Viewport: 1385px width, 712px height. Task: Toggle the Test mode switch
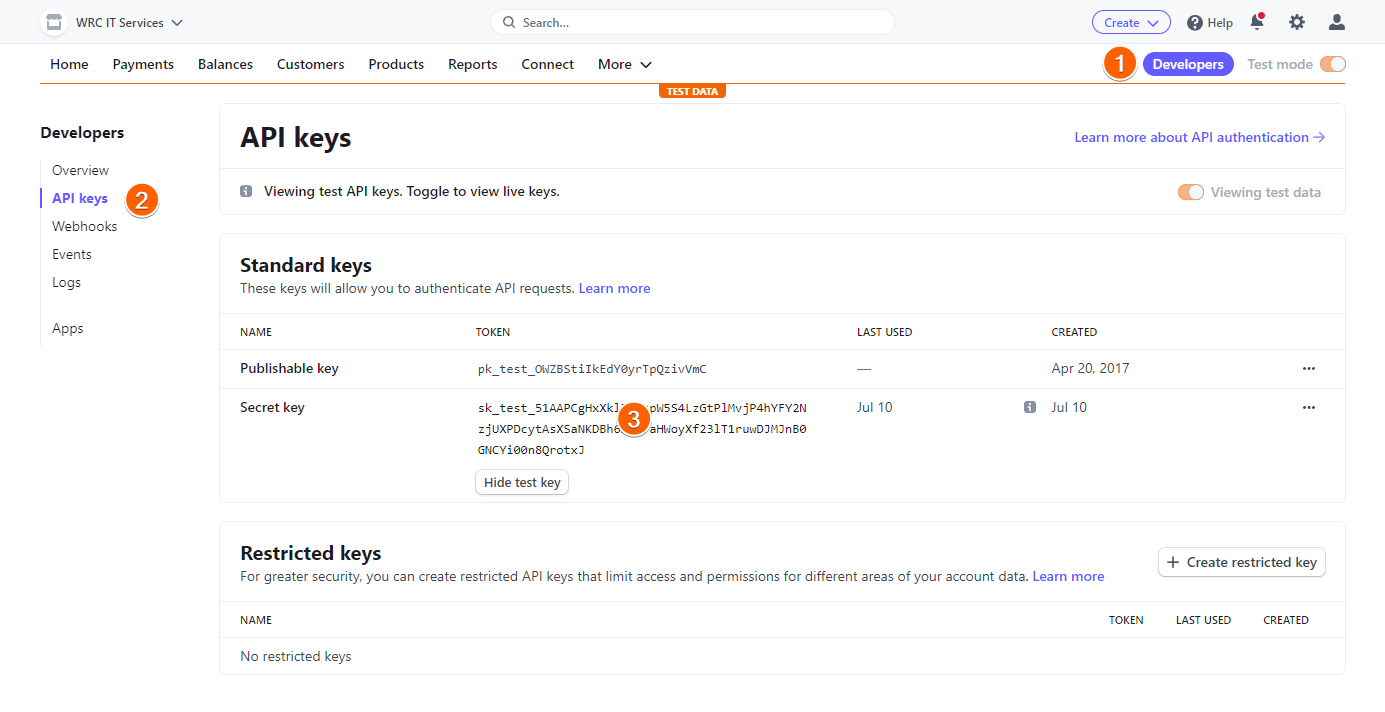click(x=1333, y=64)
